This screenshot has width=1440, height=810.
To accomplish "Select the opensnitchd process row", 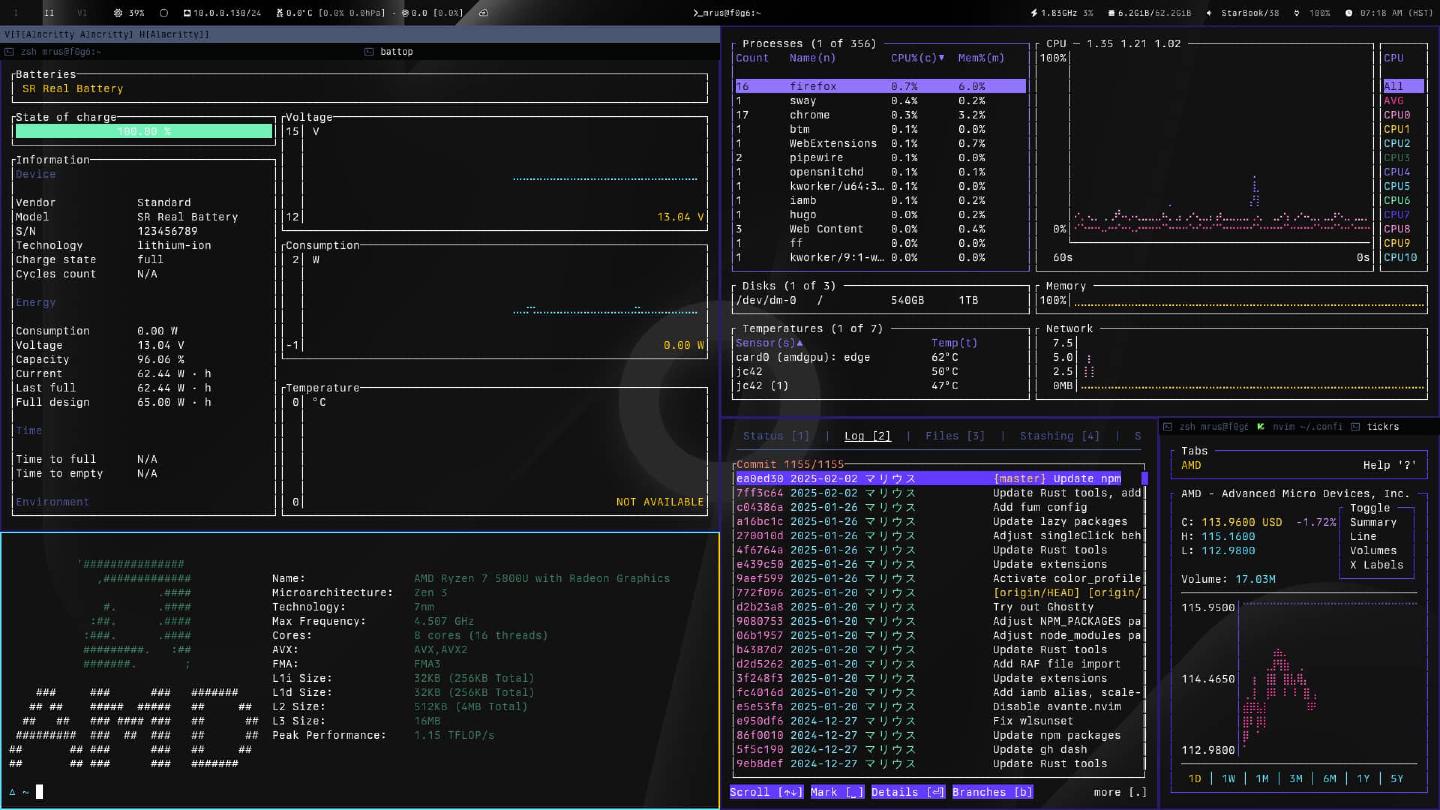I will point(880,172).
